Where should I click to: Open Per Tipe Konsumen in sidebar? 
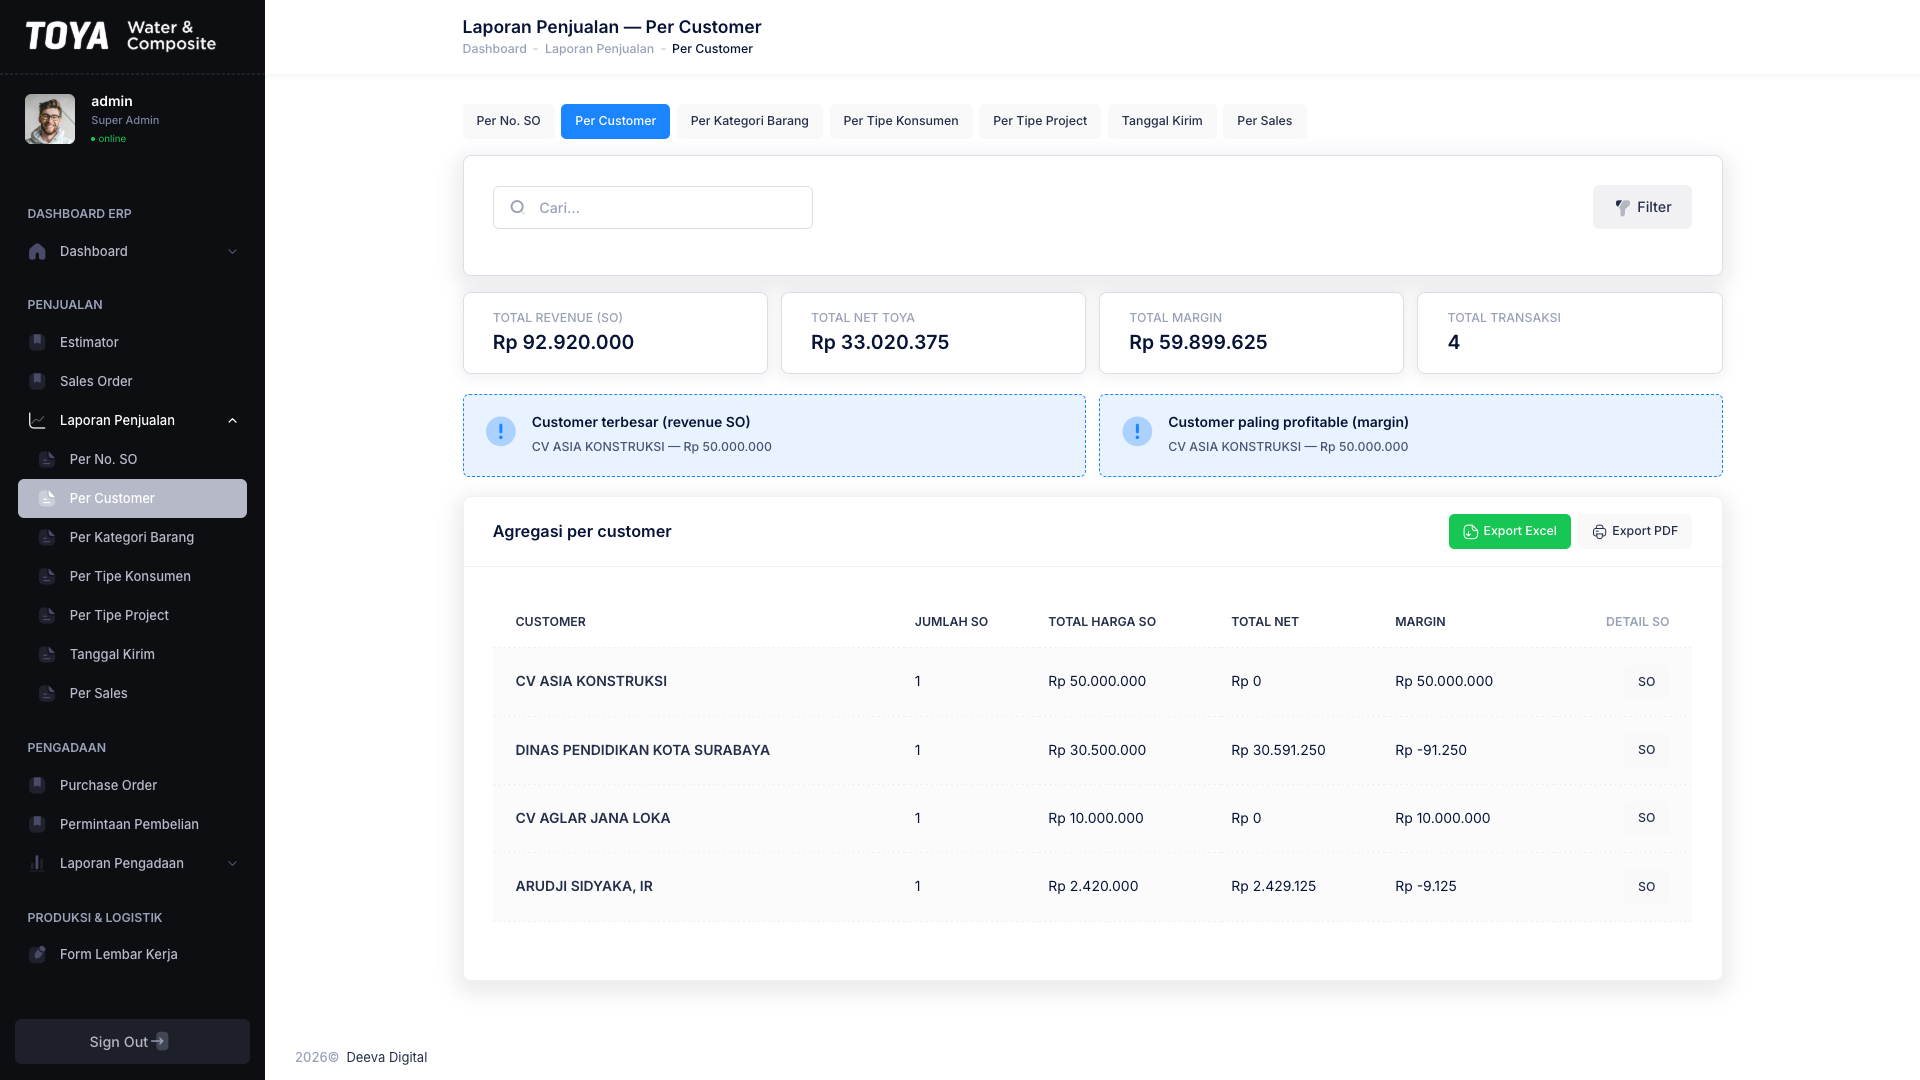click(132, 576)
